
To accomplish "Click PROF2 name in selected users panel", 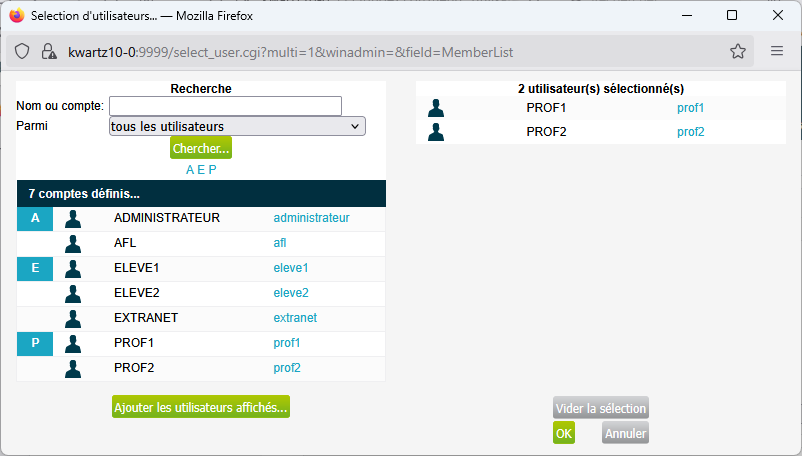I will (546, 132).
